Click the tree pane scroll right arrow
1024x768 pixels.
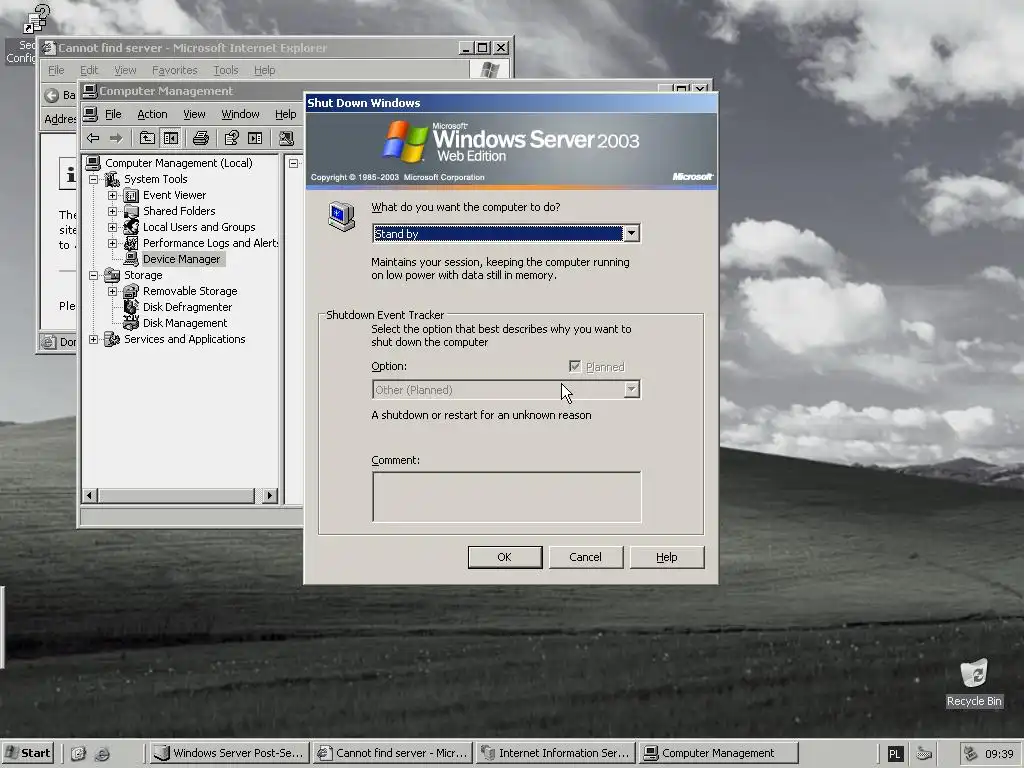click(x=270, y=496)
